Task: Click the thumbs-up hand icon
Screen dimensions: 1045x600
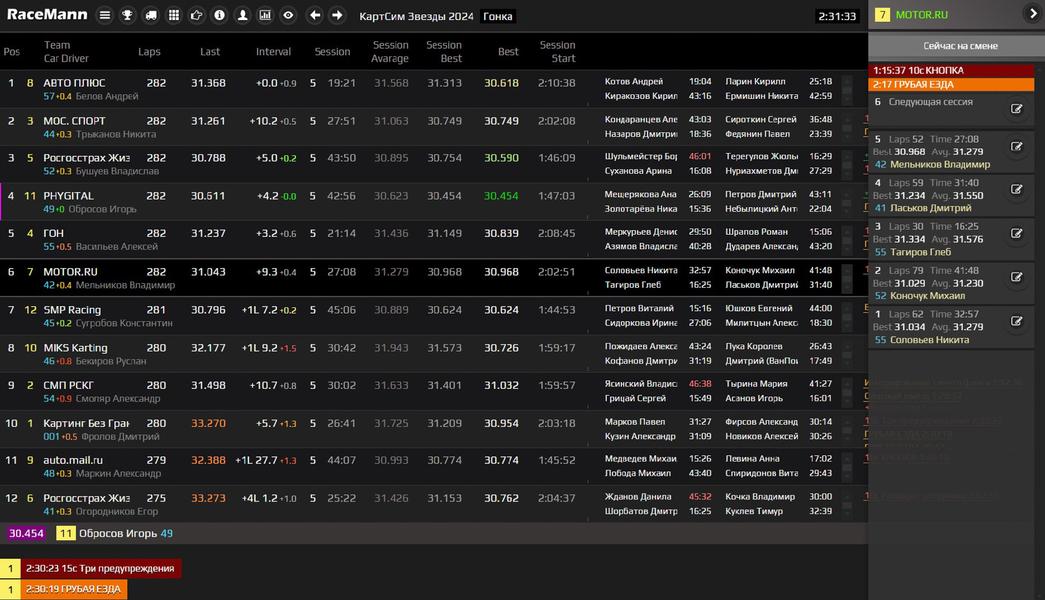Action: (x=197, y=15)
